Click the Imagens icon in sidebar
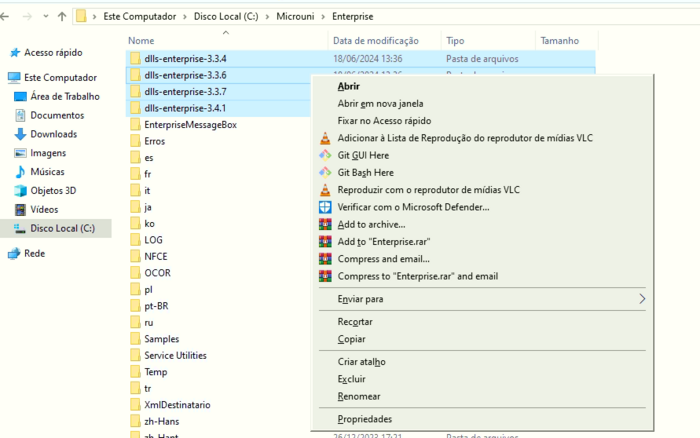The image size is (700, 438). point(21,153)
